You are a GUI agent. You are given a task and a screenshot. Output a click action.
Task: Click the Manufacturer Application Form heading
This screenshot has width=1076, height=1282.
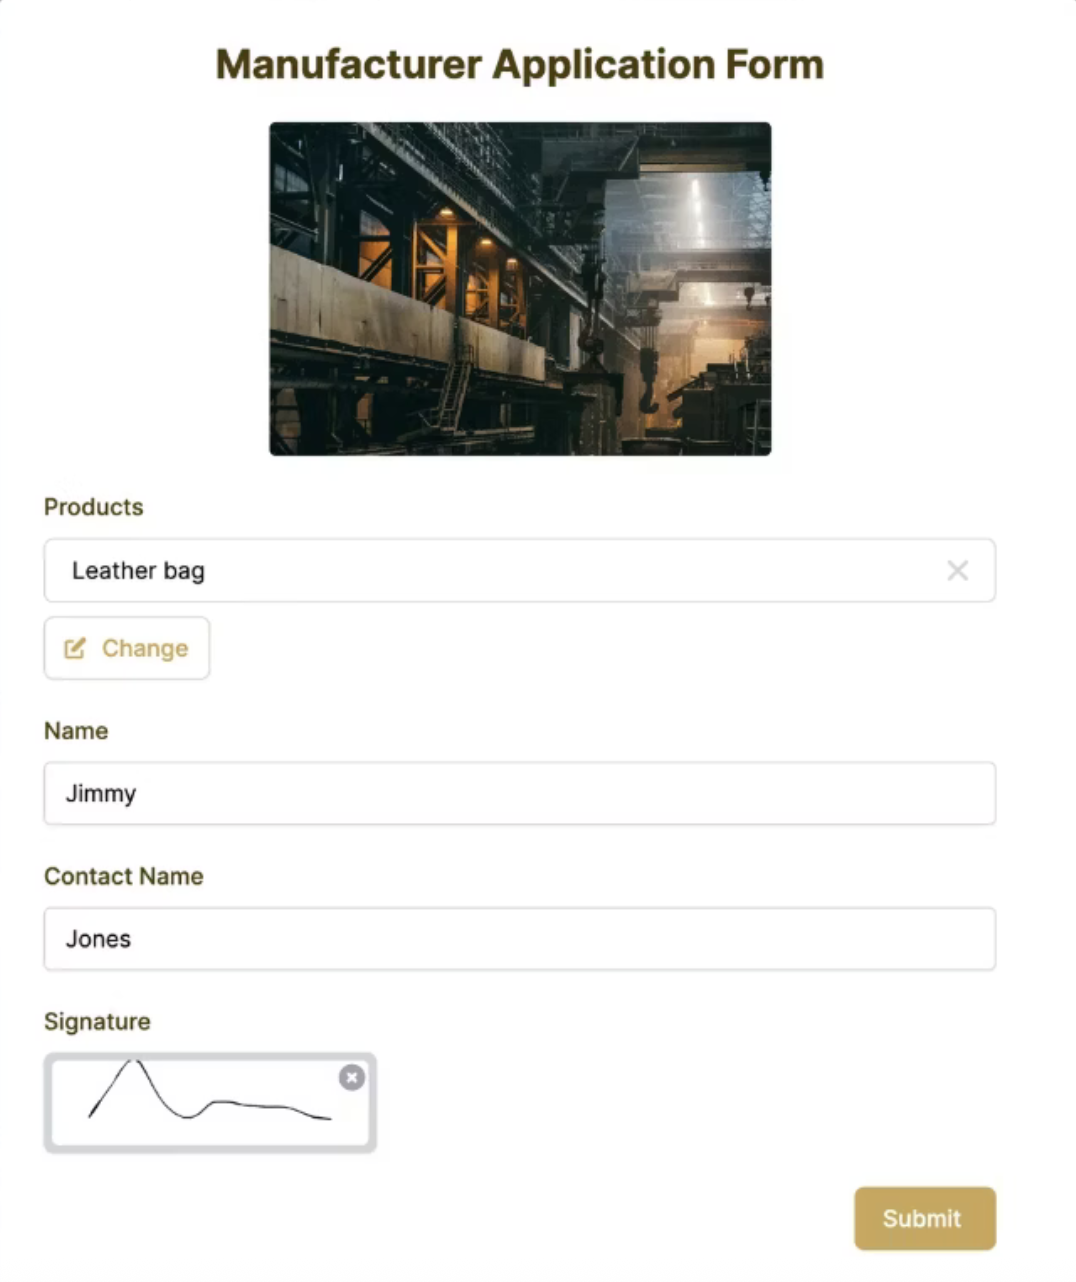520,65
